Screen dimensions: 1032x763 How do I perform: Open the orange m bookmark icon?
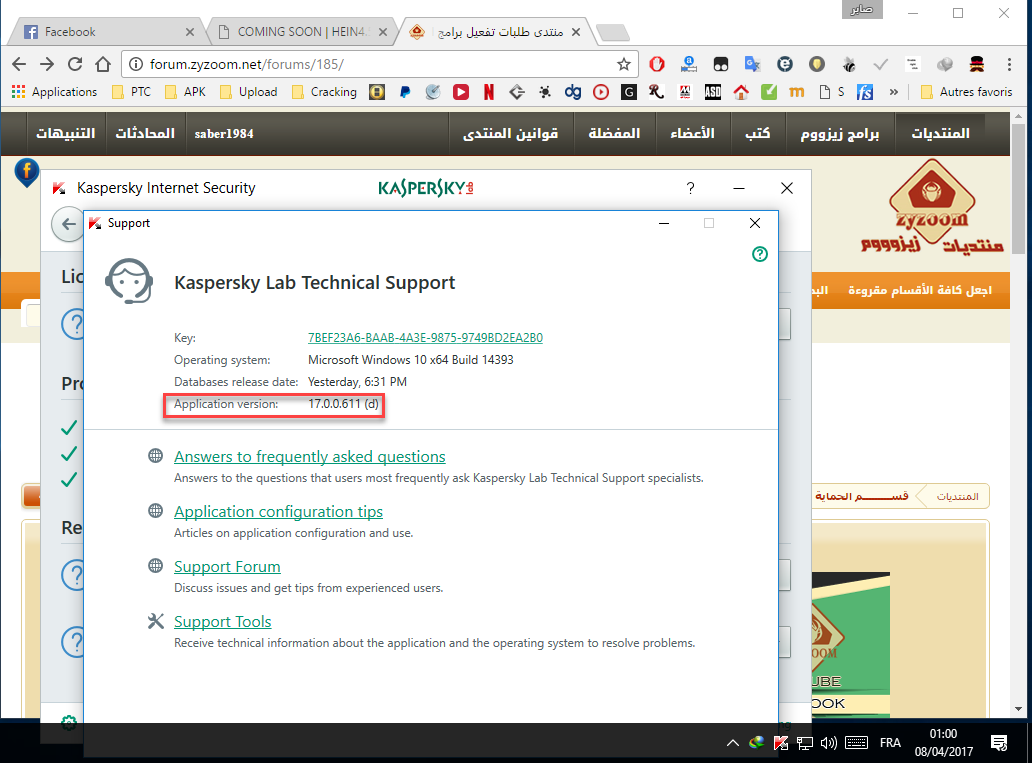(796, 92)
